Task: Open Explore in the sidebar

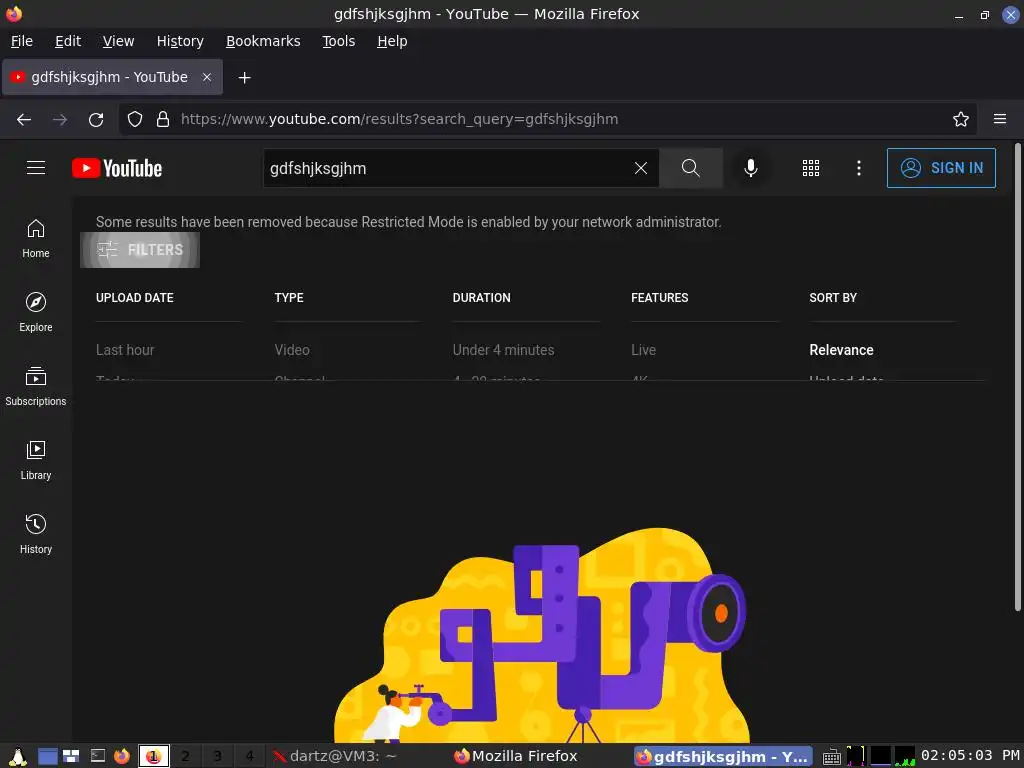Action: [36, 312]
